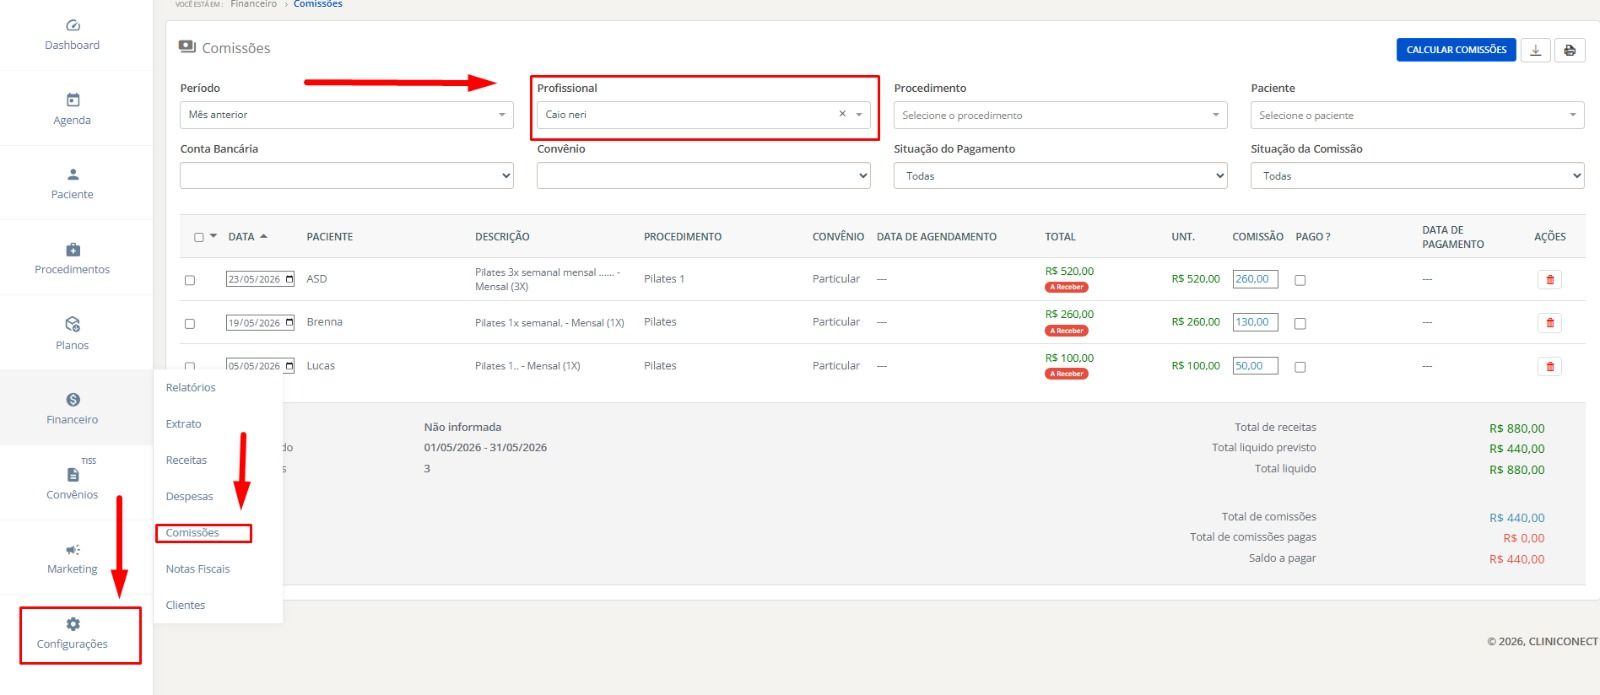
Task: Open the Paciente dropdown
Action: [x=1417, y=115]
